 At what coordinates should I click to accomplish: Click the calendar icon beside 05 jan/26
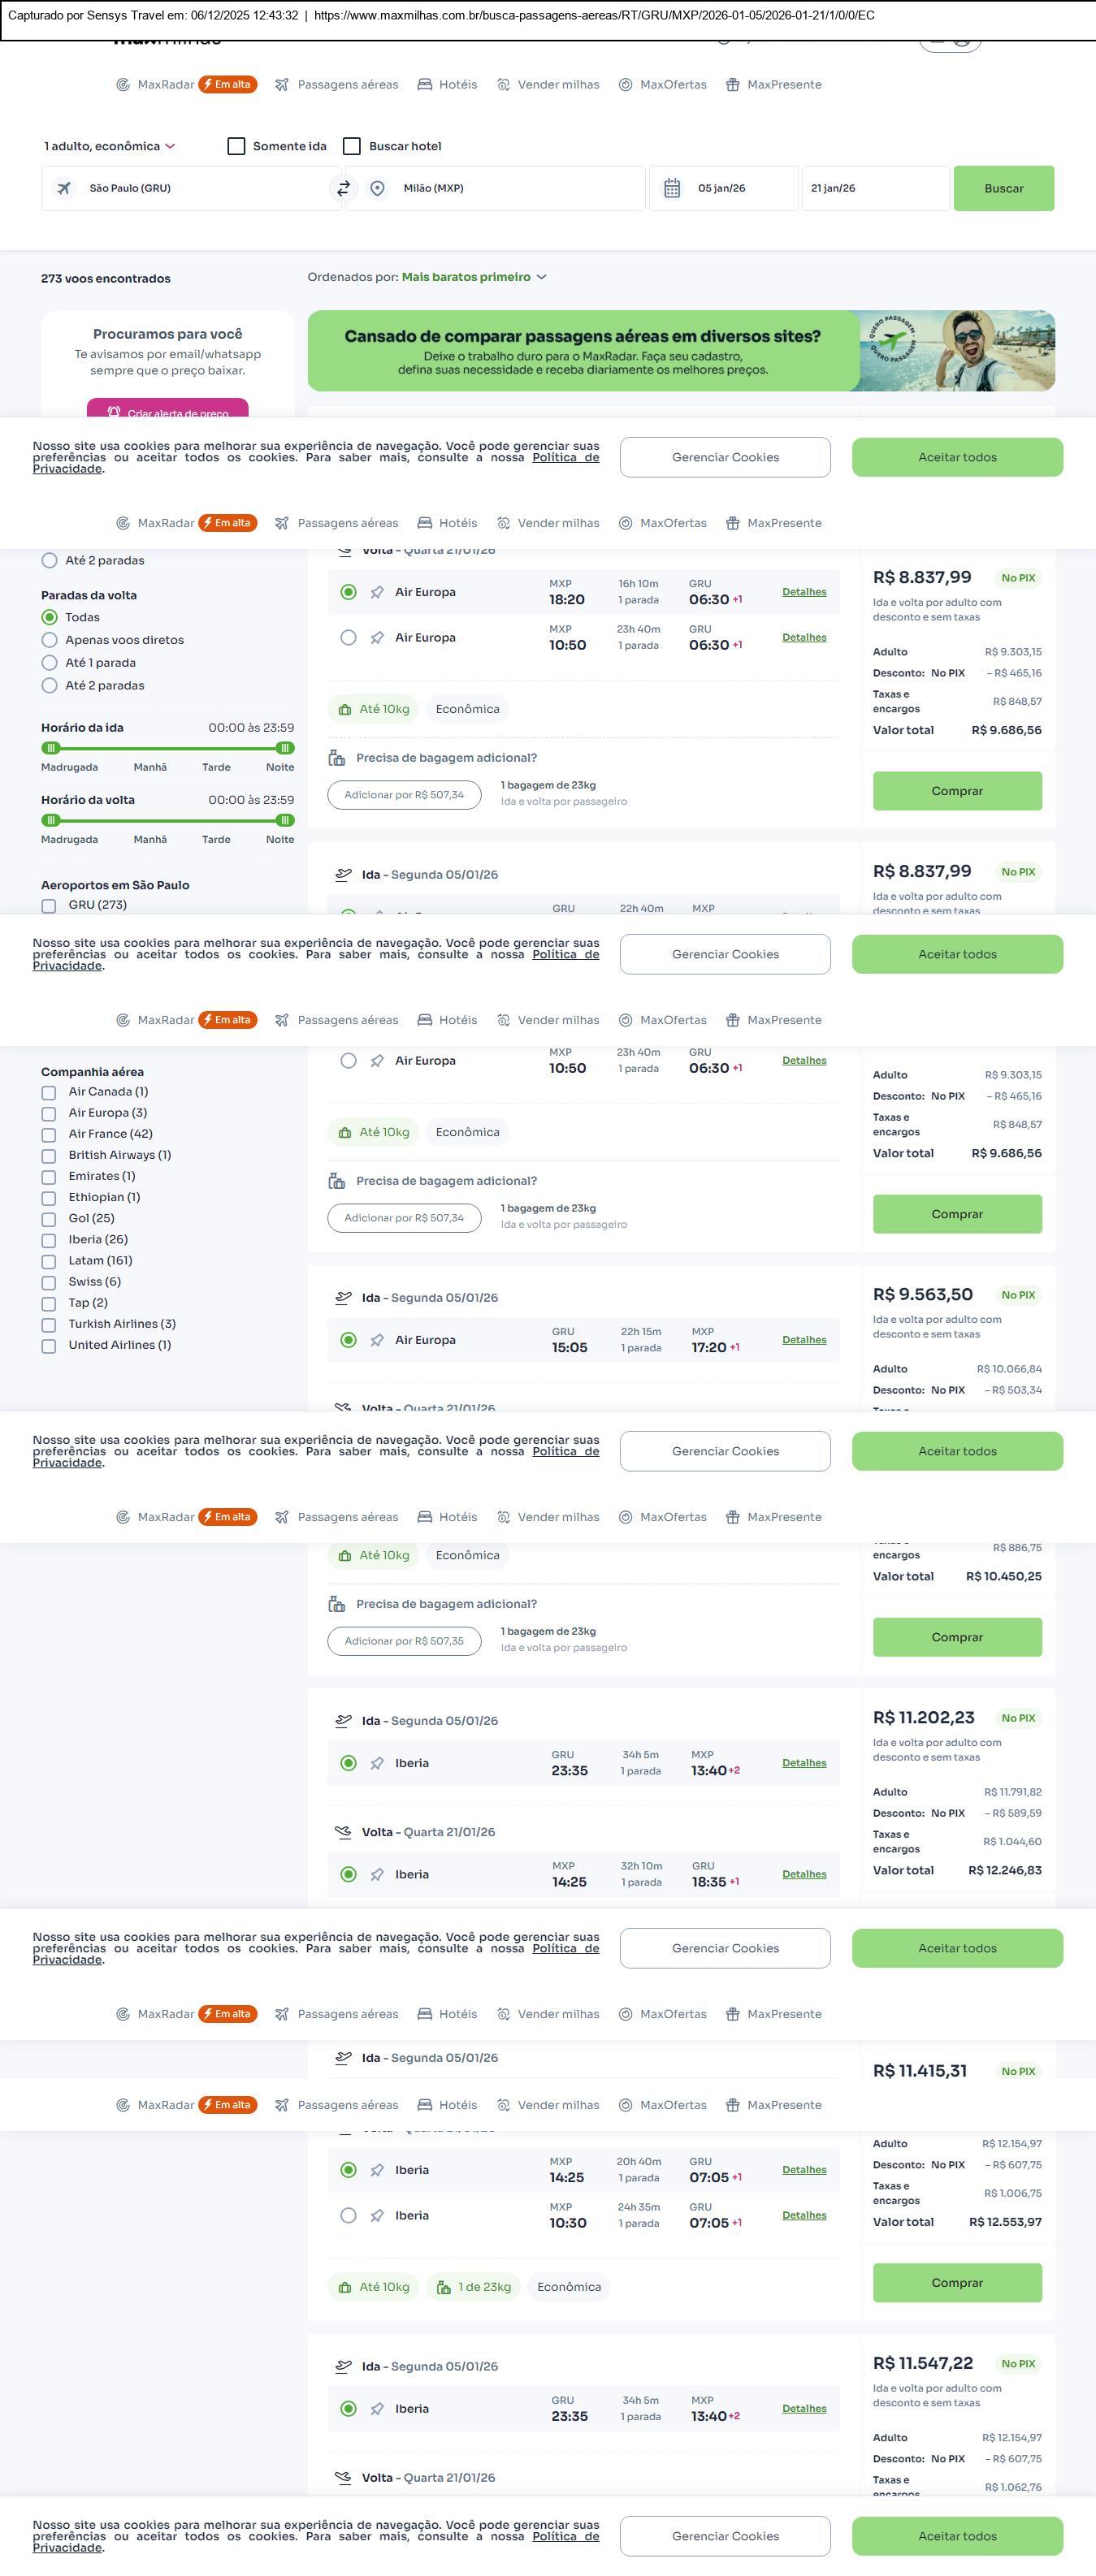[672, 188]
